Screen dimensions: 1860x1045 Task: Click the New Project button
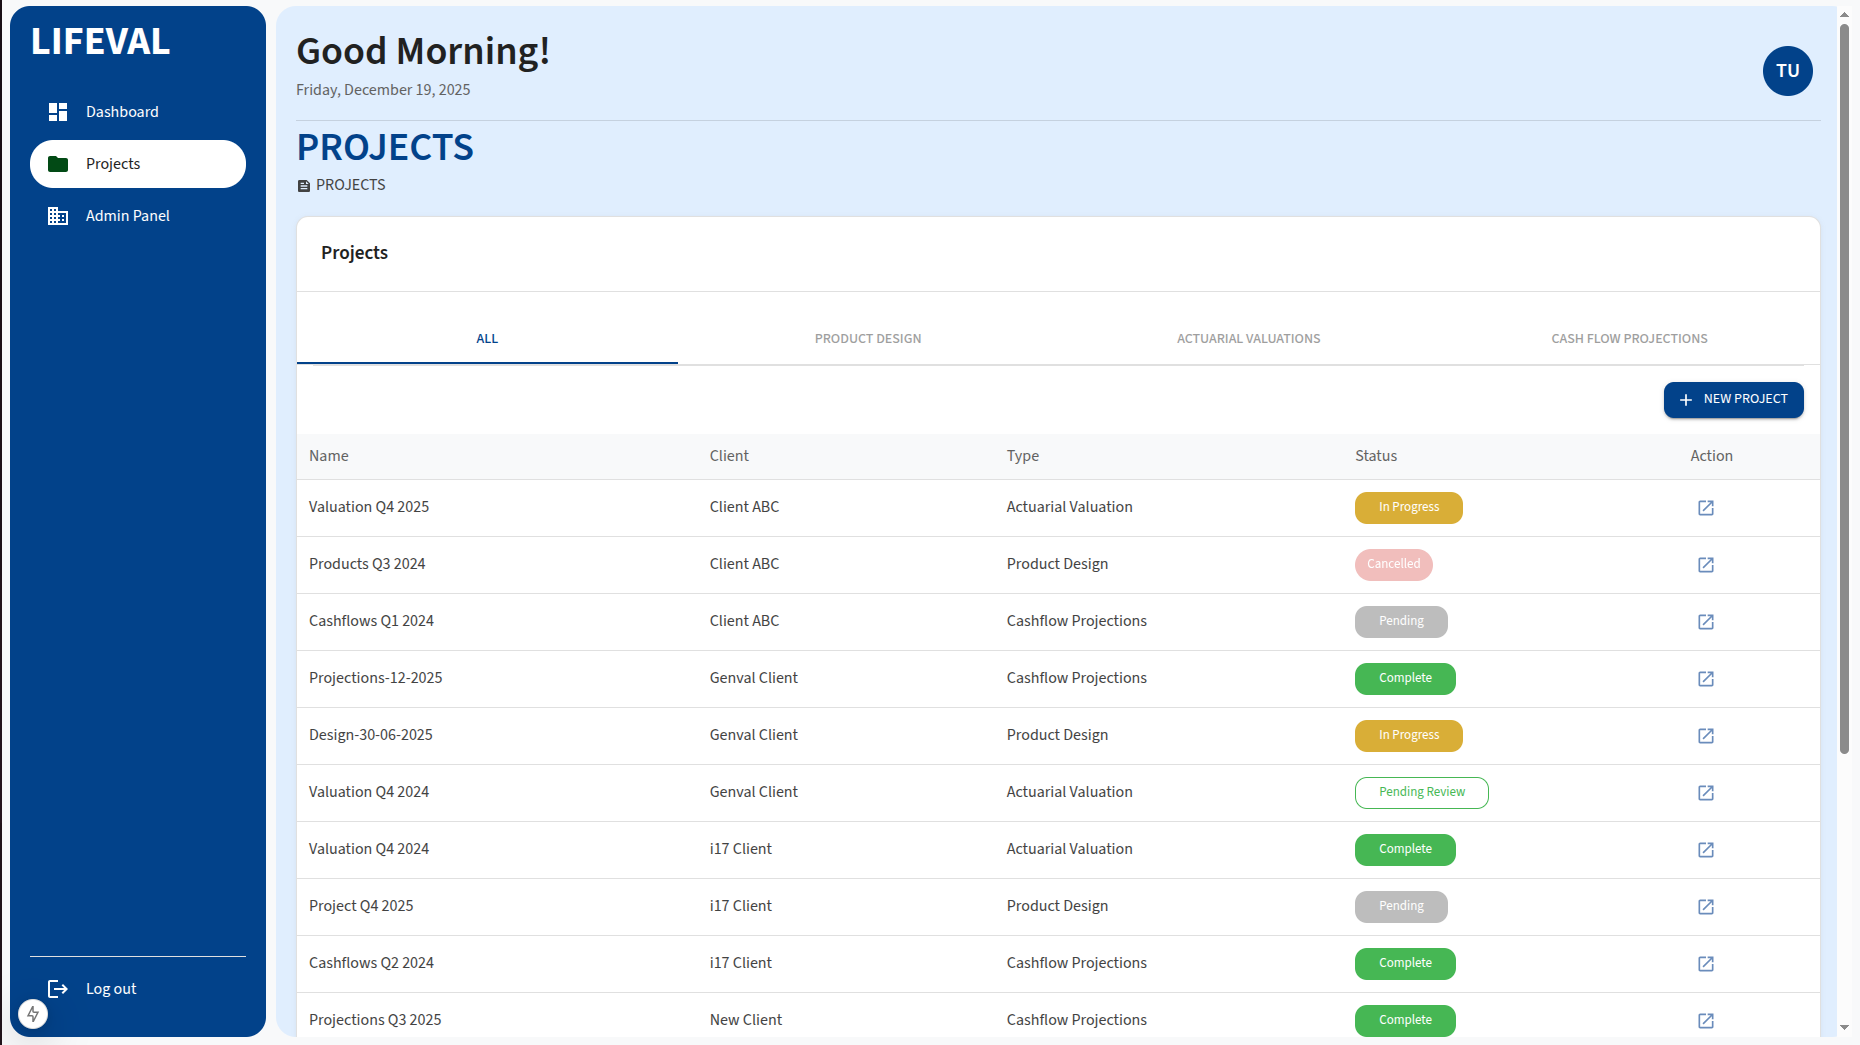coord(1733,400)
